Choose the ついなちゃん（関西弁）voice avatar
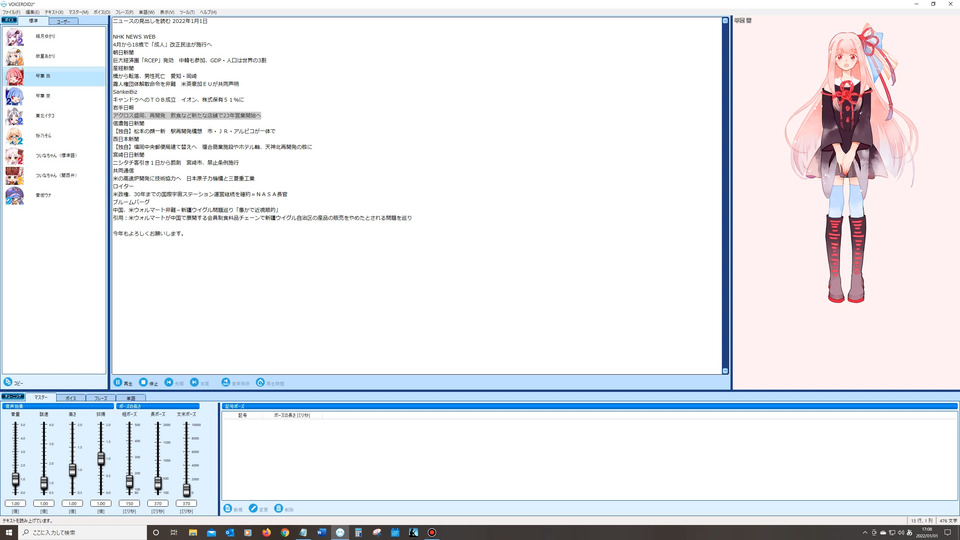Viewport: 960px width, 540px height. [x=15, y=176]
